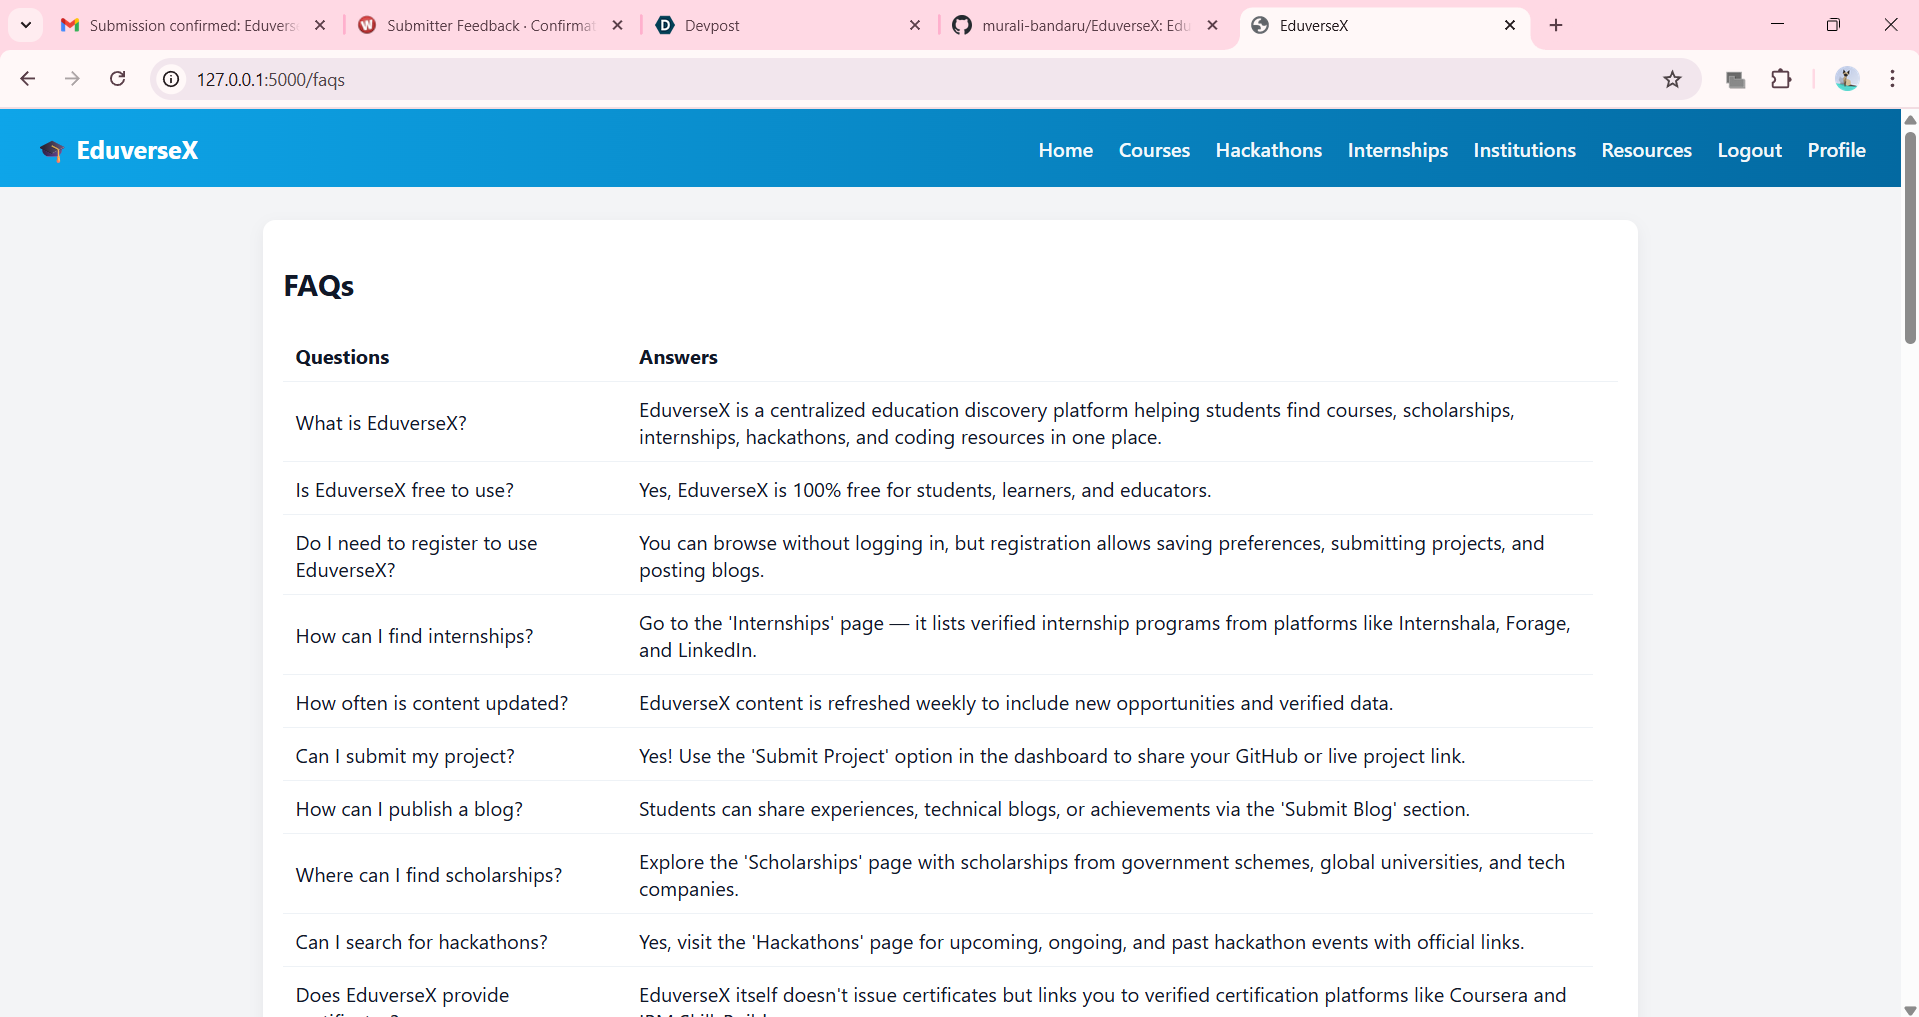
Task: Open the Chrome profile avatar
Action: (1846, 79)
